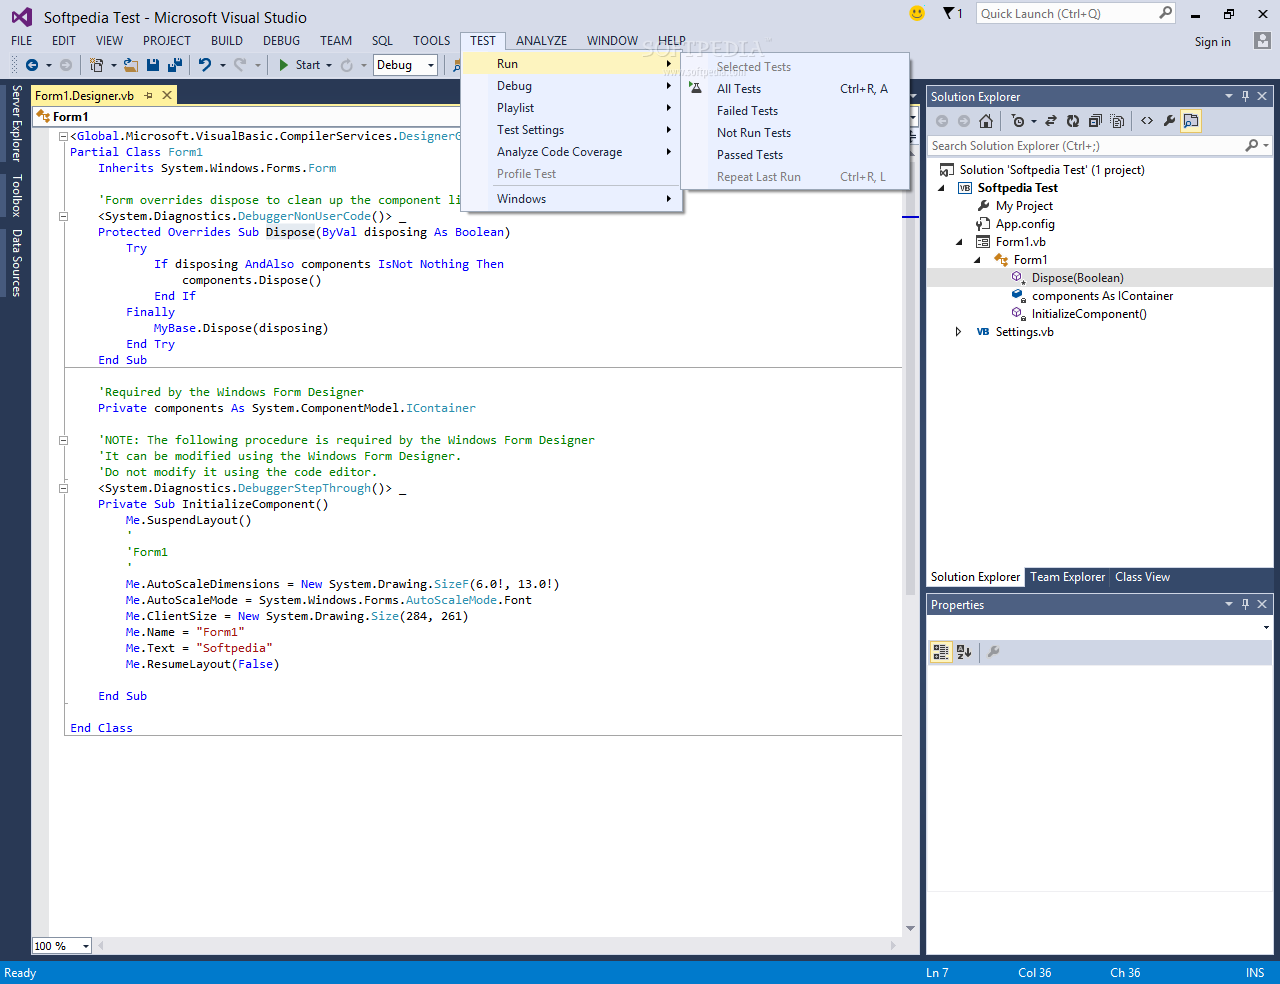
Task: Open the Undo history dropdown arrow
Action: [222, 65]
